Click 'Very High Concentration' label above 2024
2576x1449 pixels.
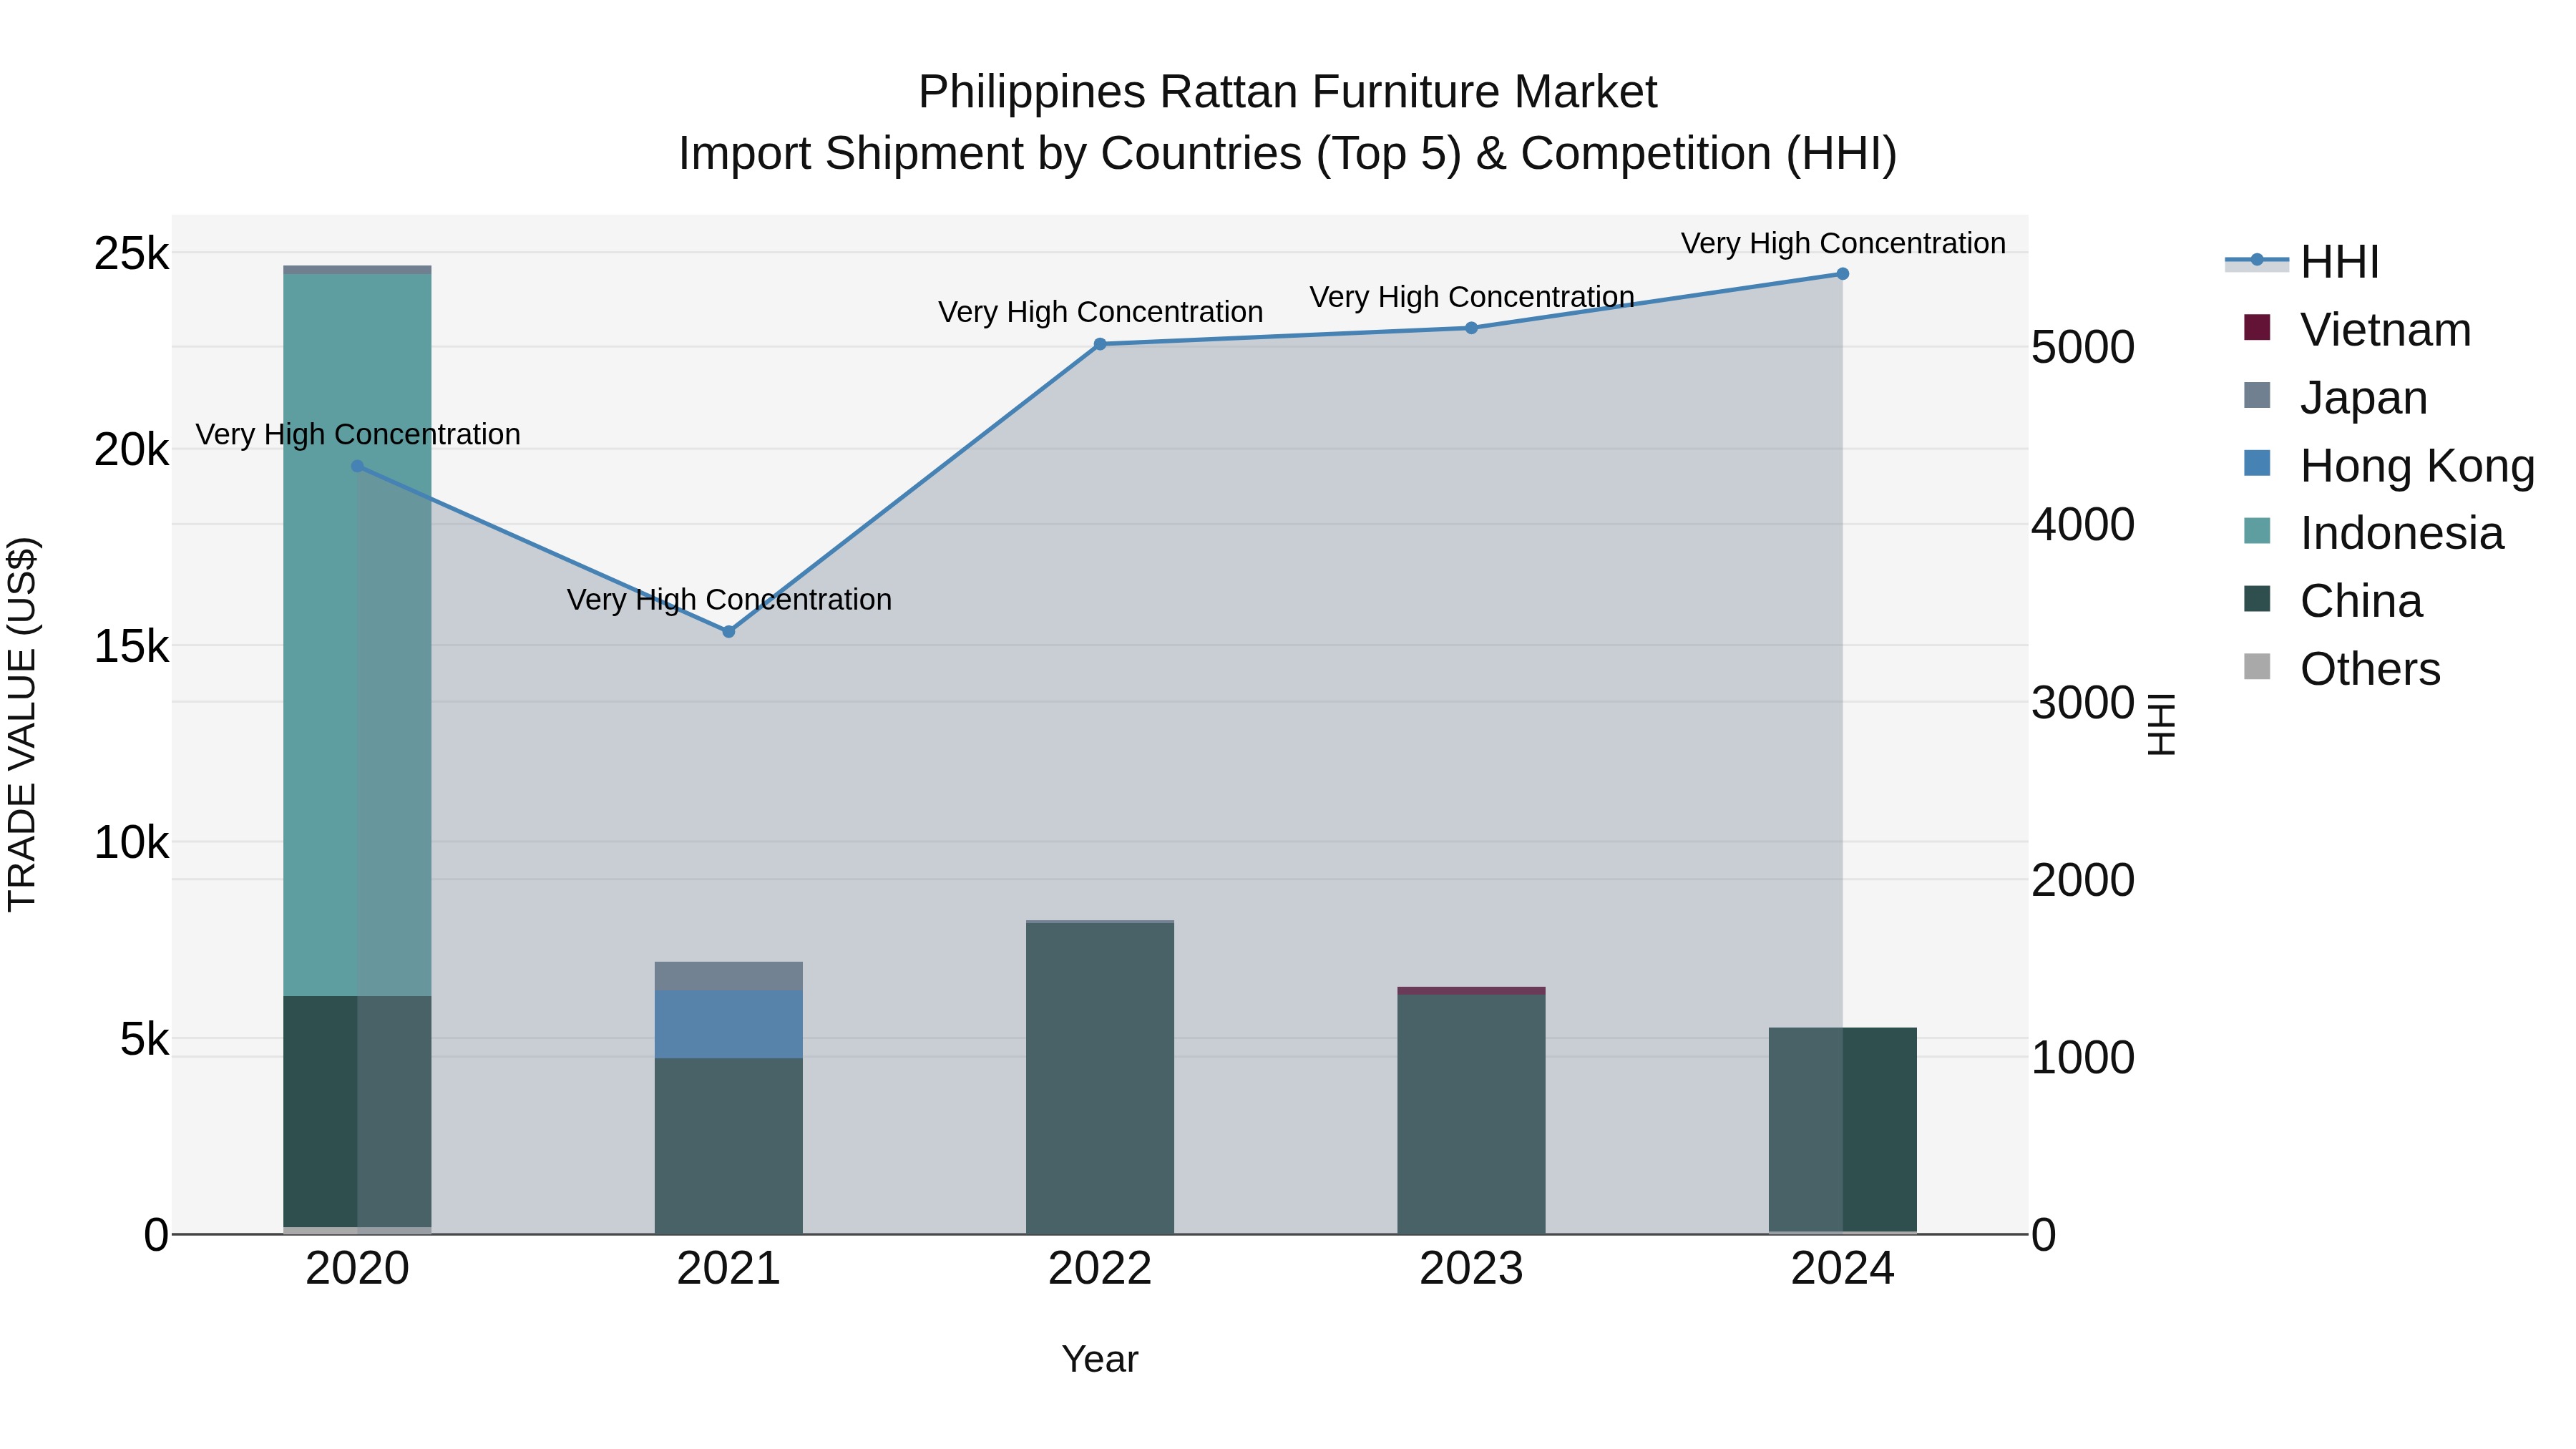[x=1843, y=243]
